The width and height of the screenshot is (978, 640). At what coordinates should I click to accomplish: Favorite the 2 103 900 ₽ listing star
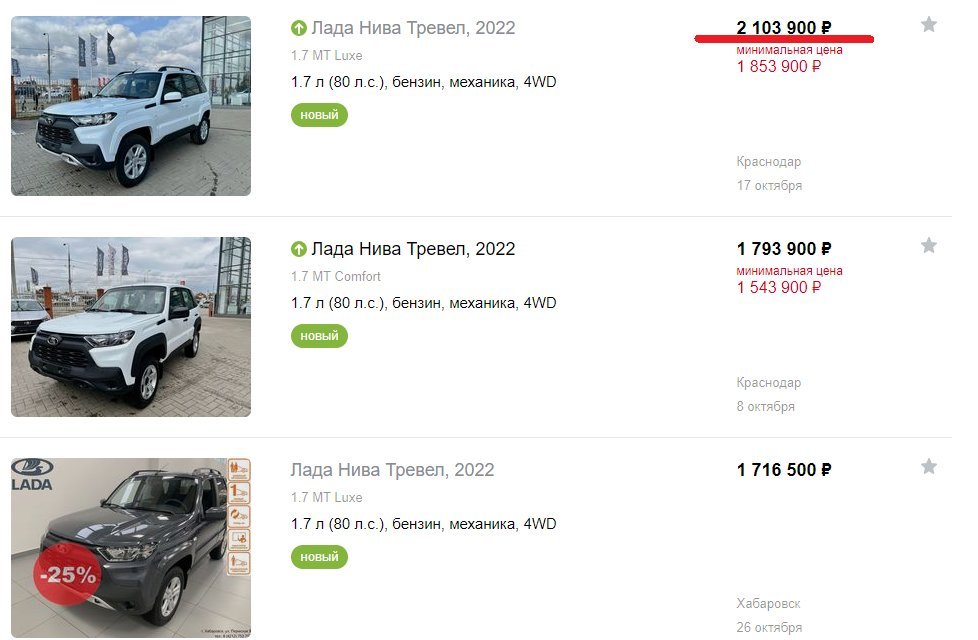pyautogui.click(x=929, y=25)
